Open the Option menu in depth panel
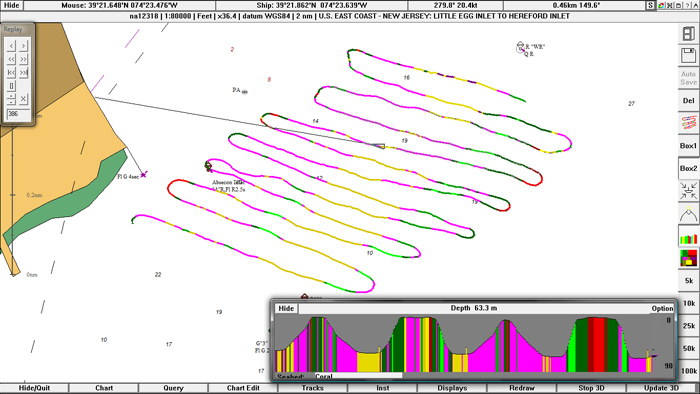 [x=662, y=308]
